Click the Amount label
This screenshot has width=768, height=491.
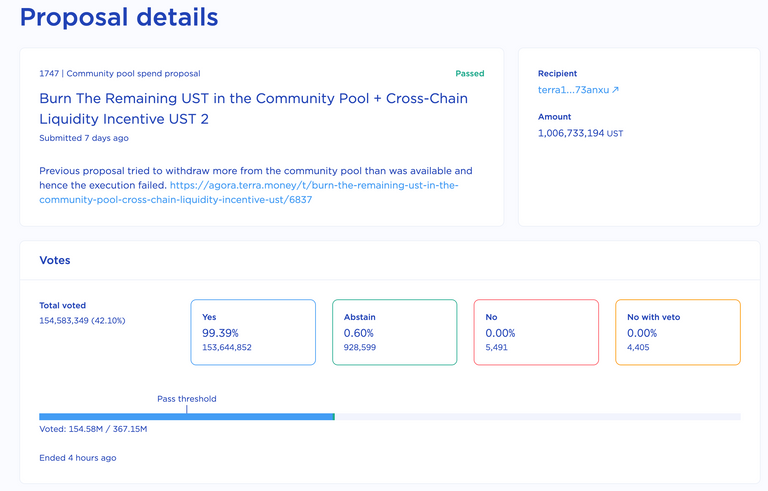[554, 117]
